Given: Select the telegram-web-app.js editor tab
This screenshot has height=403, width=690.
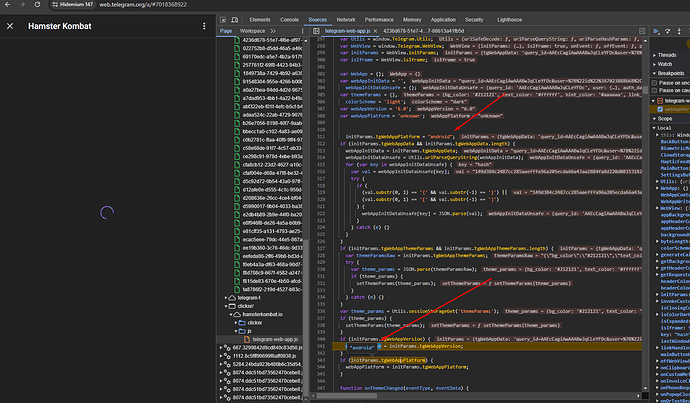Looking at the screenshot, I should click(x=347, y=31).
